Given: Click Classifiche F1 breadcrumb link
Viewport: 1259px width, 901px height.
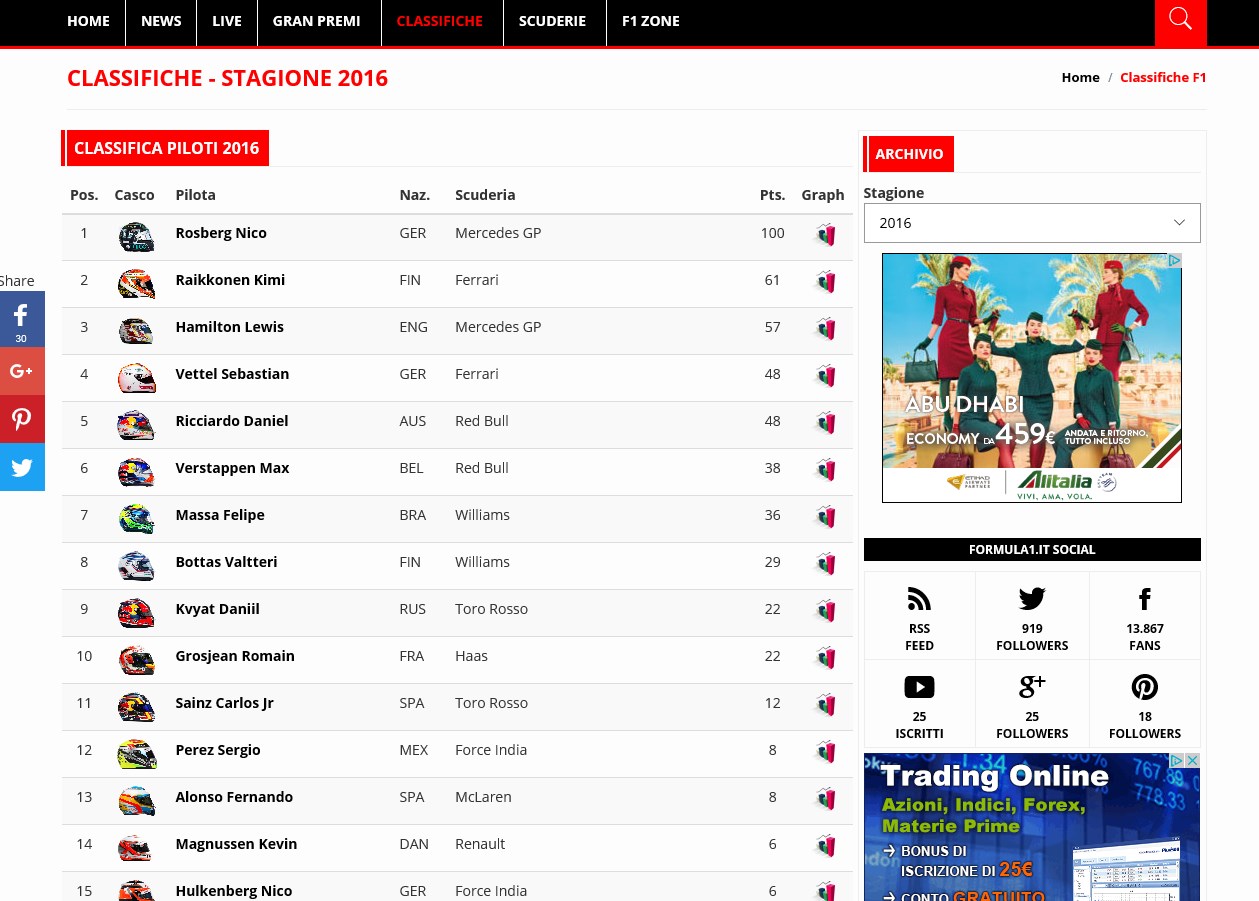Looking at the screenshot, I should 1163,77.
